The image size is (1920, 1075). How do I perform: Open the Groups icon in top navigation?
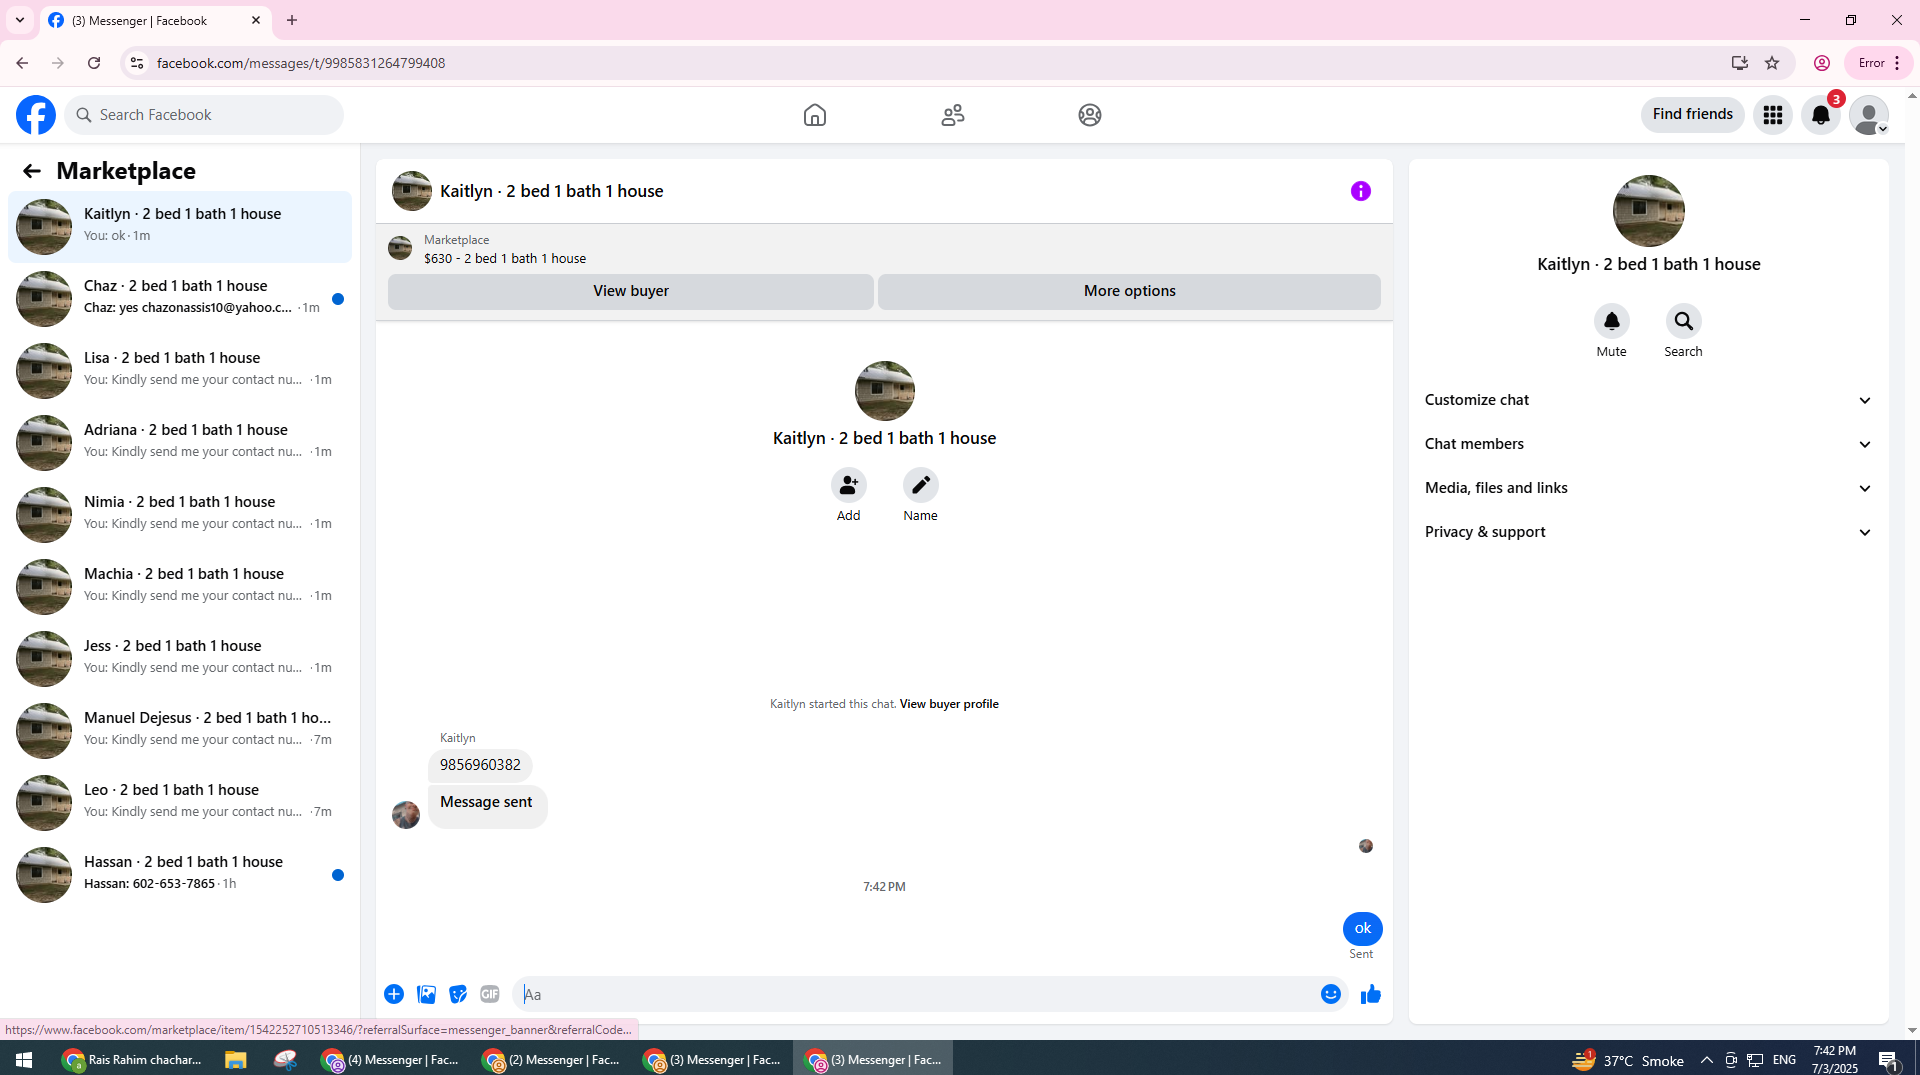1090,115
